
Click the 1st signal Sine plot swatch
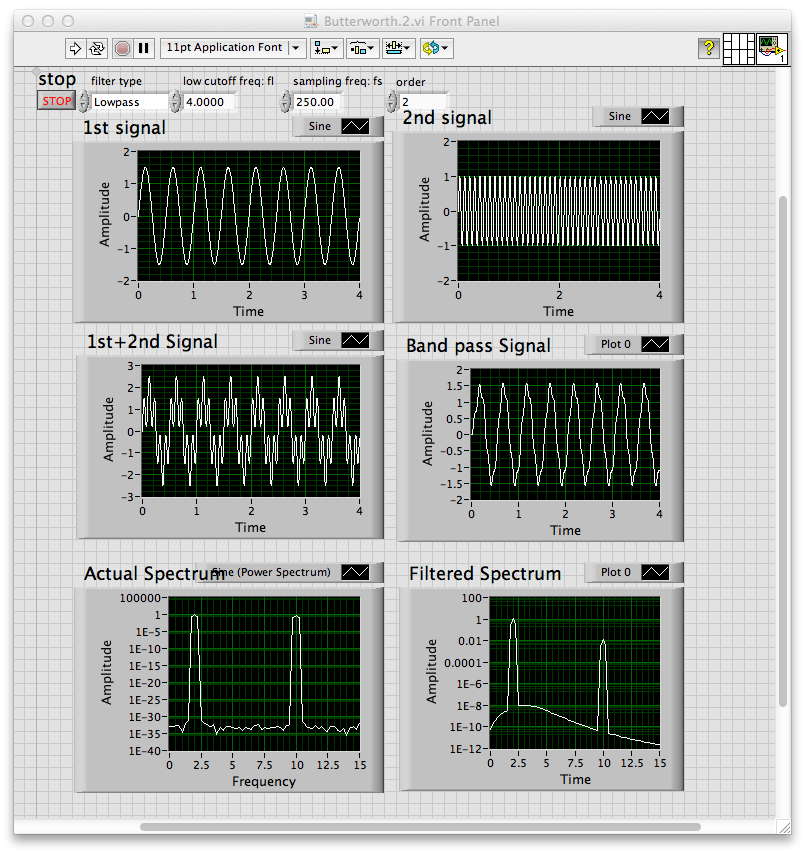click(355, 126)
